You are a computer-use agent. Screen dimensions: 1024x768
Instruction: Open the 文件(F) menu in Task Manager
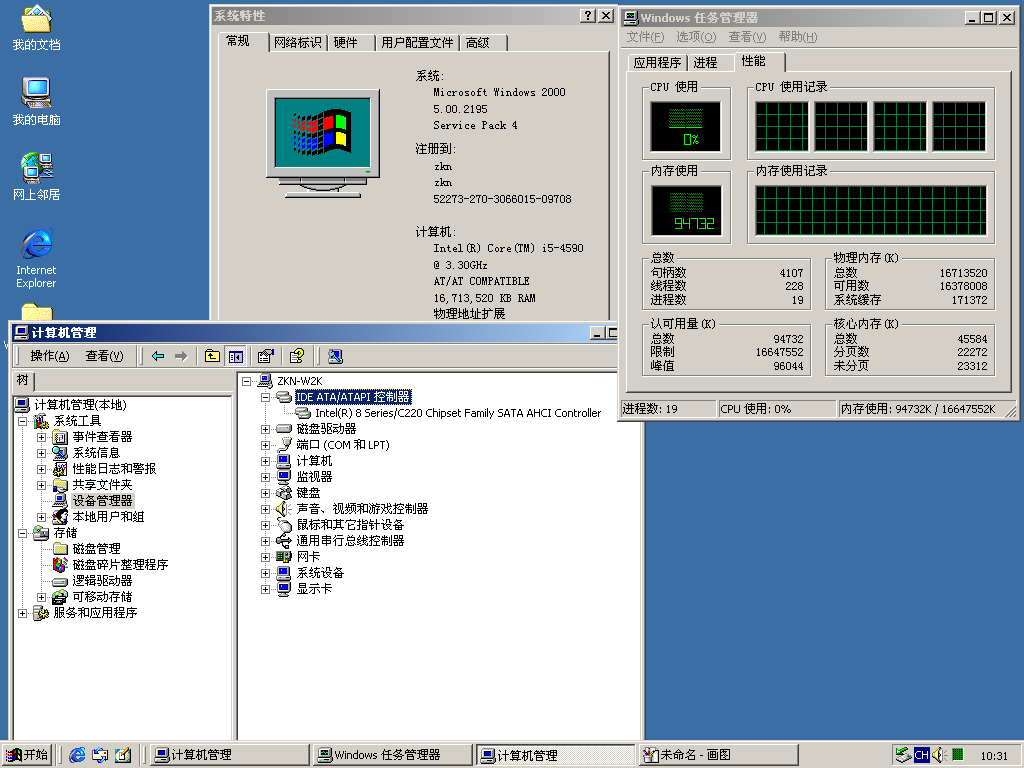[x=645, y=37]
